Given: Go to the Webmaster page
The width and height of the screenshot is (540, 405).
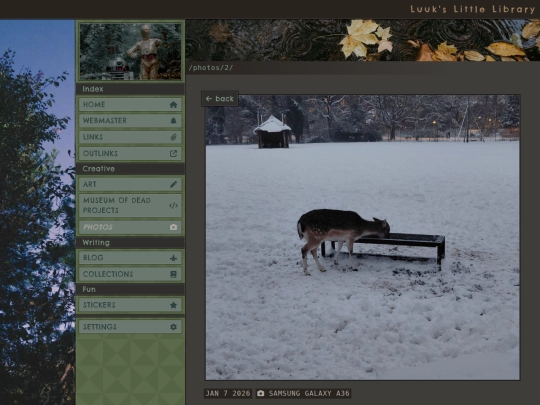Looking at the screenshot, I should click(130, 121).
